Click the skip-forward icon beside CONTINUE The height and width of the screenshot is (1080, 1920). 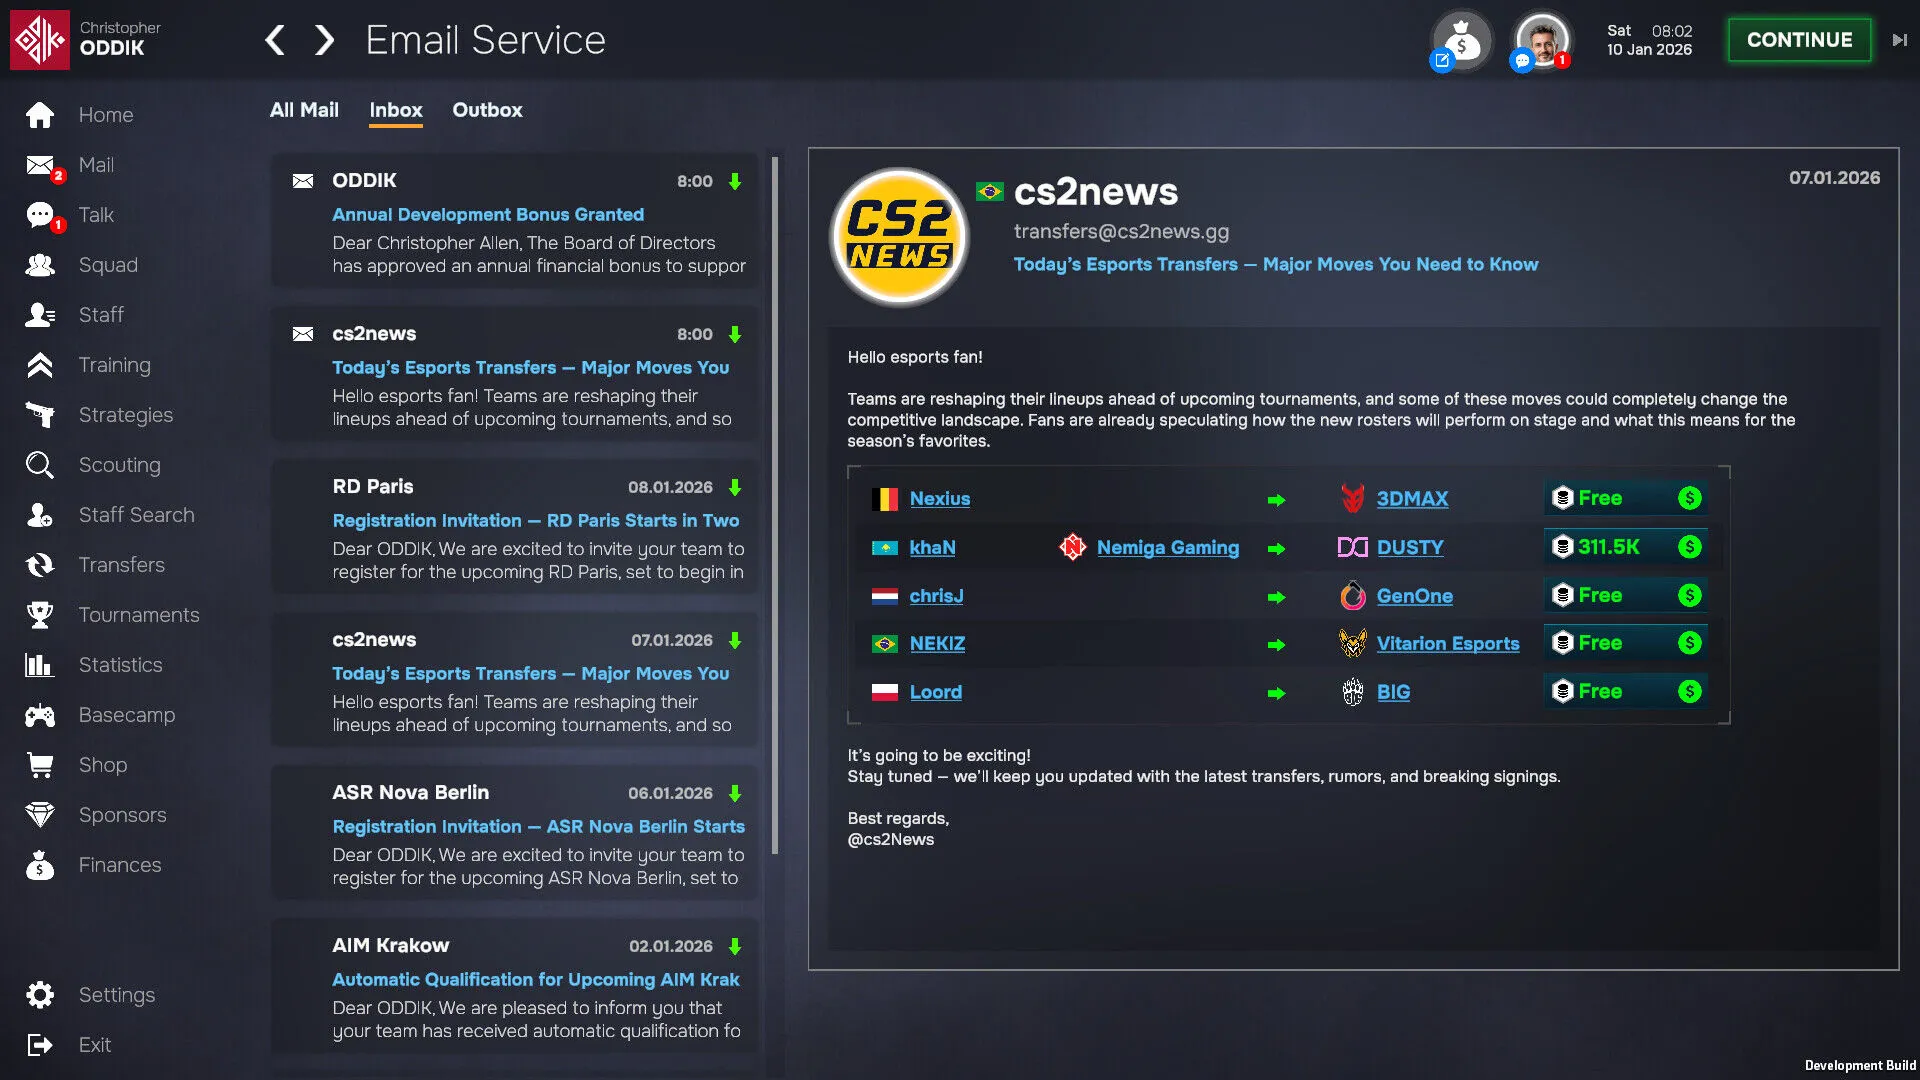[x=1899, y=40]
